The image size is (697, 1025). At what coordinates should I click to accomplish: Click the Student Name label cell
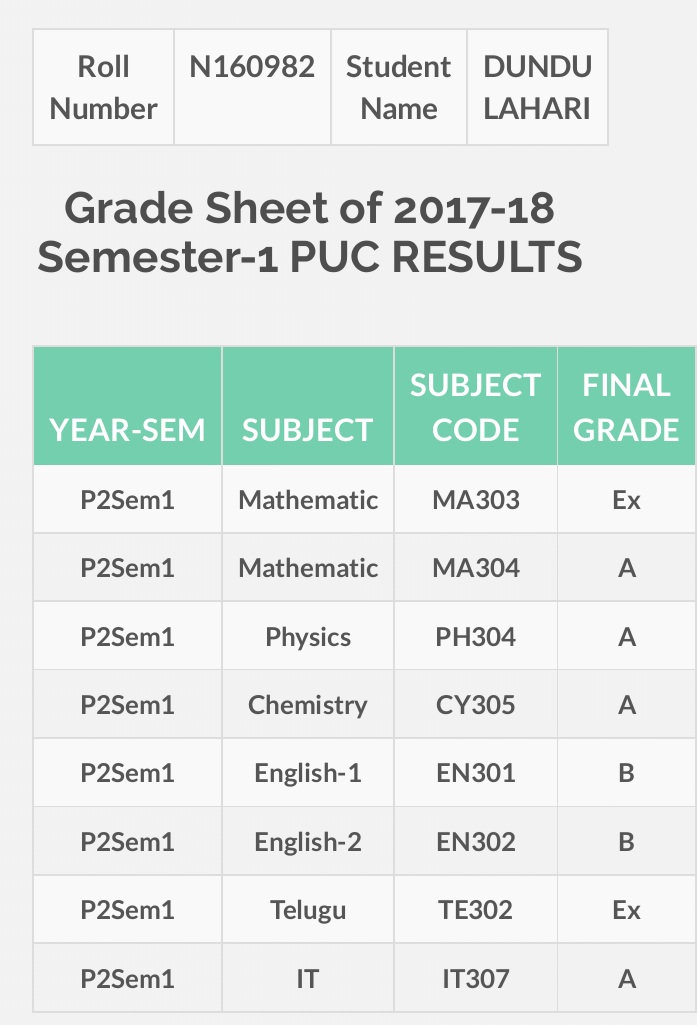pyautogui.click(x=399, y=87)
